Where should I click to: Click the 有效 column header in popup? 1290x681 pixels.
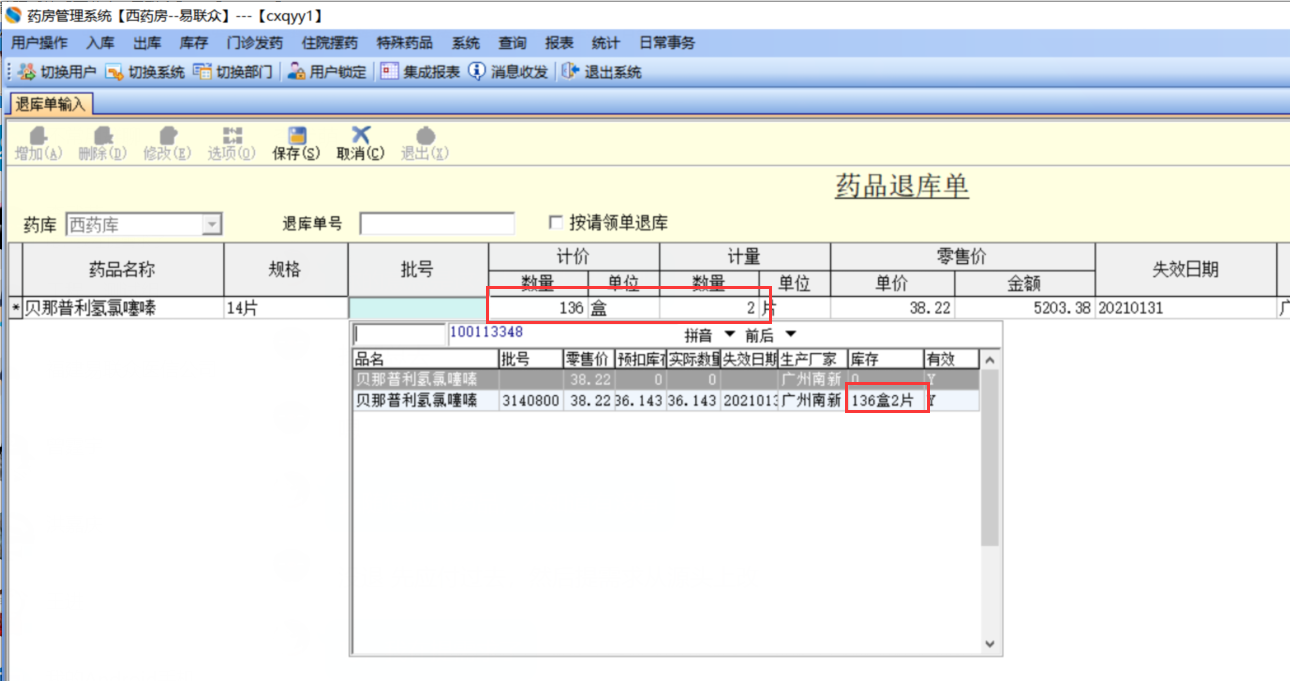click(951, 359)
